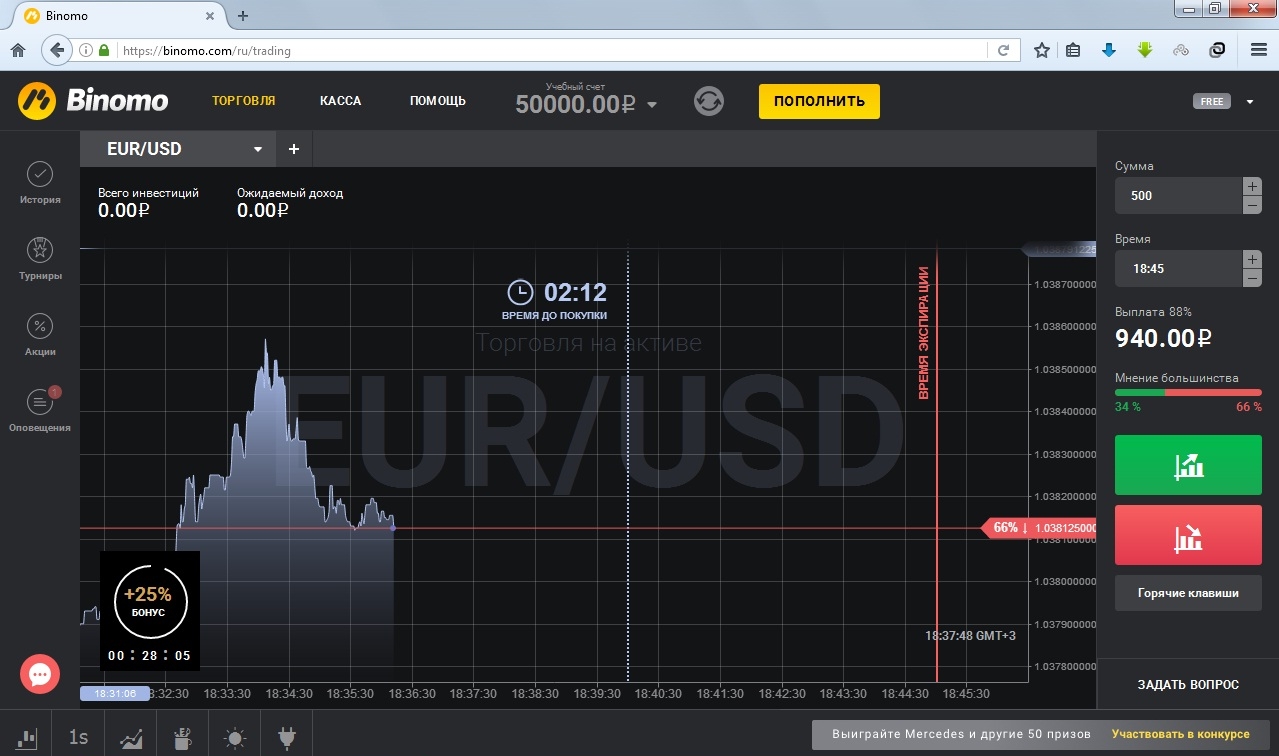The width and height of the screenshot is (1279, 756).
Task: Click the green up-trade button
Action: (x=1188, y=465)
